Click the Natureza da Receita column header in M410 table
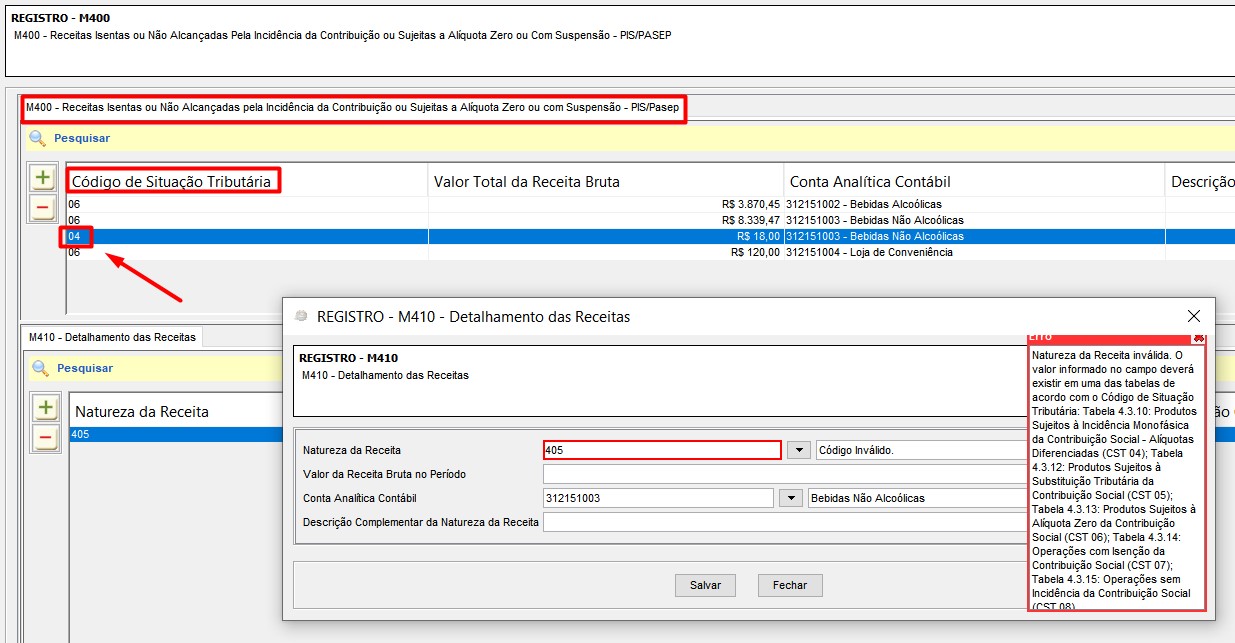Screen dimensions: 1235x643 [x=175, y=411]
